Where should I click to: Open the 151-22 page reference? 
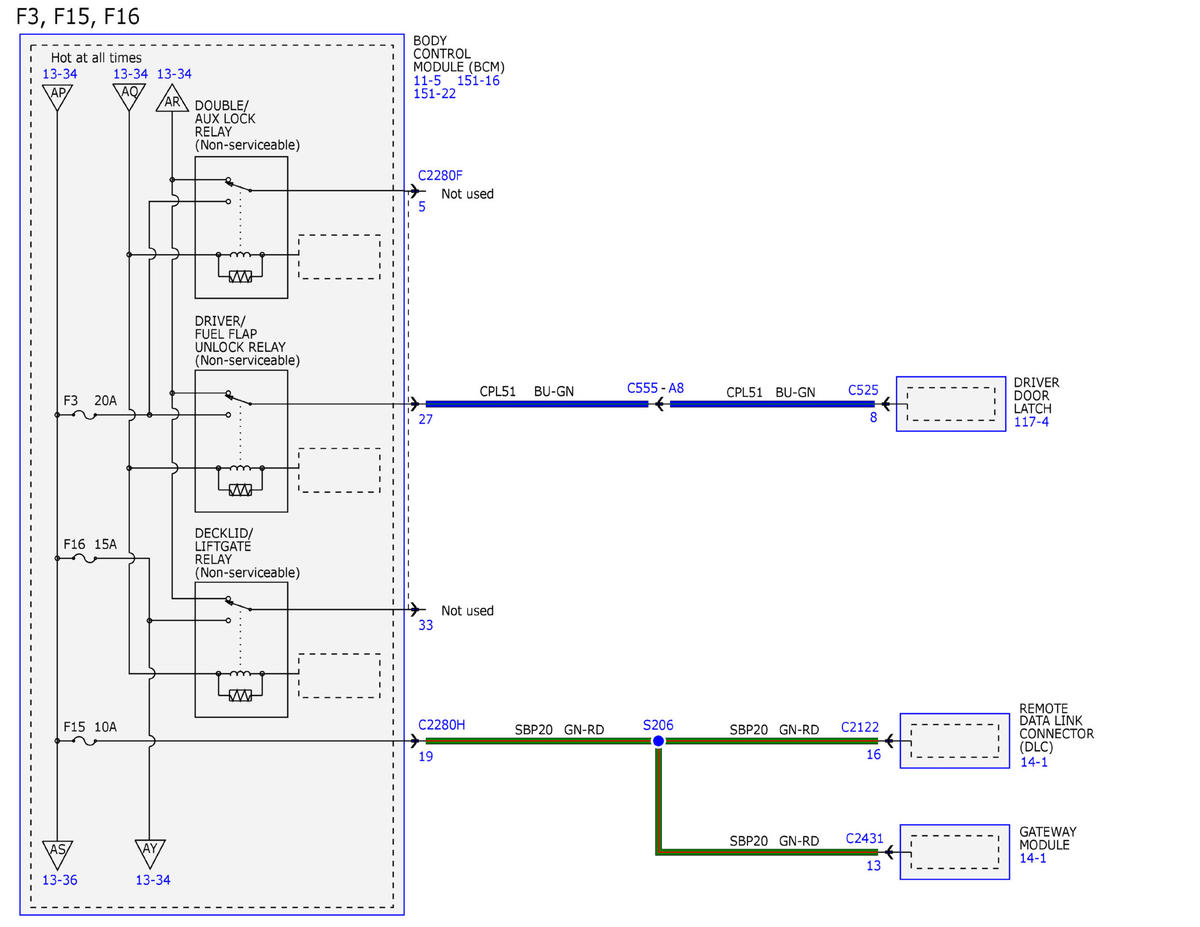coord(435,93)
